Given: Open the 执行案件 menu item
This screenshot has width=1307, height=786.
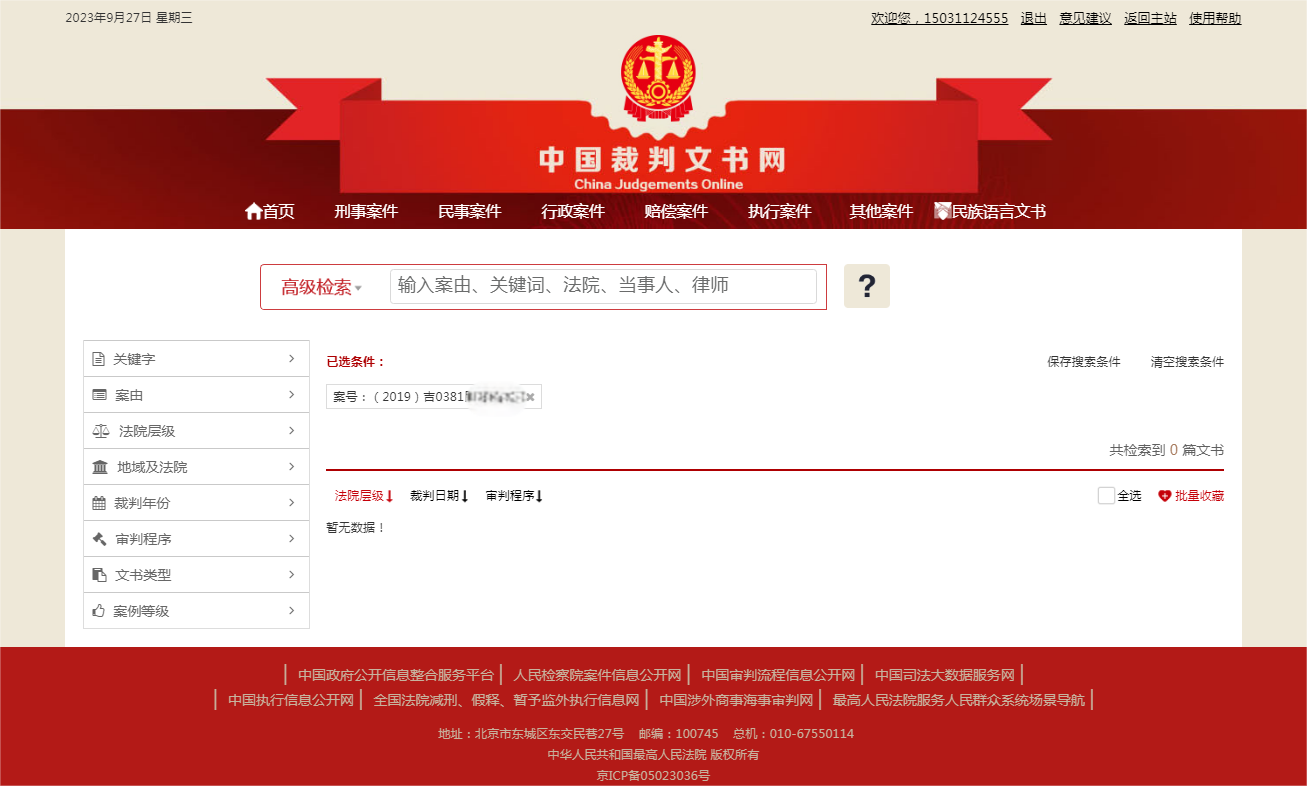Looking at the screenshot, I should click(x=780, y=211).
